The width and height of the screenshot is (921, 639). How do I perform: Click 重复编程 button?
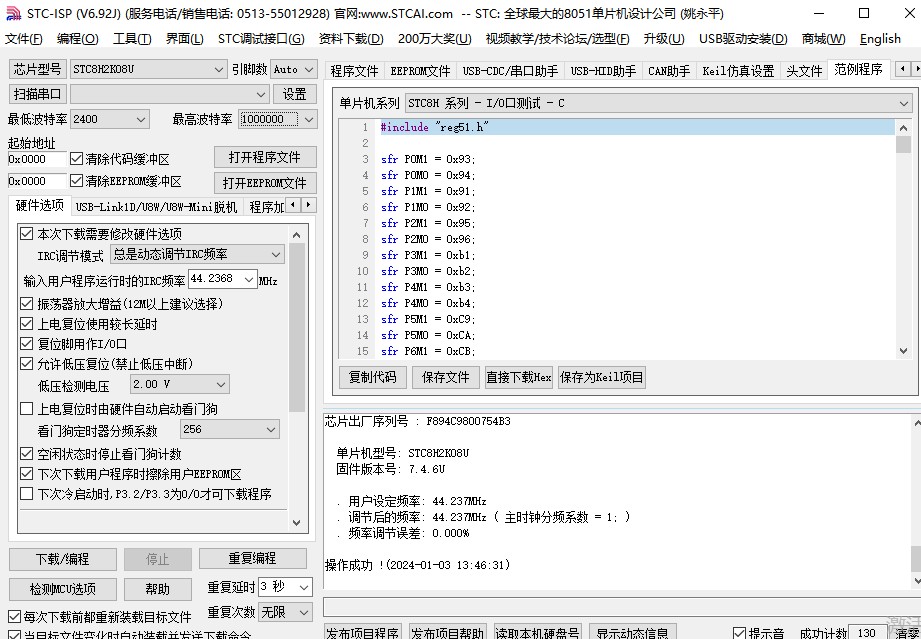[x=253, y=559]
